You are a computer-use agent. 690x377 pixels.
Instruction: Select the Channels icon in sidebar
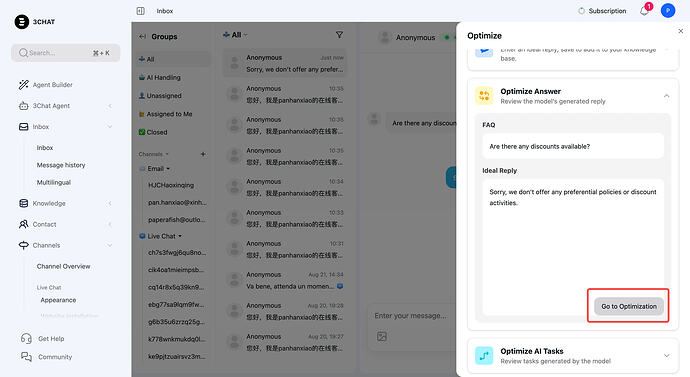pyautogui.click(x=24, y=245)
